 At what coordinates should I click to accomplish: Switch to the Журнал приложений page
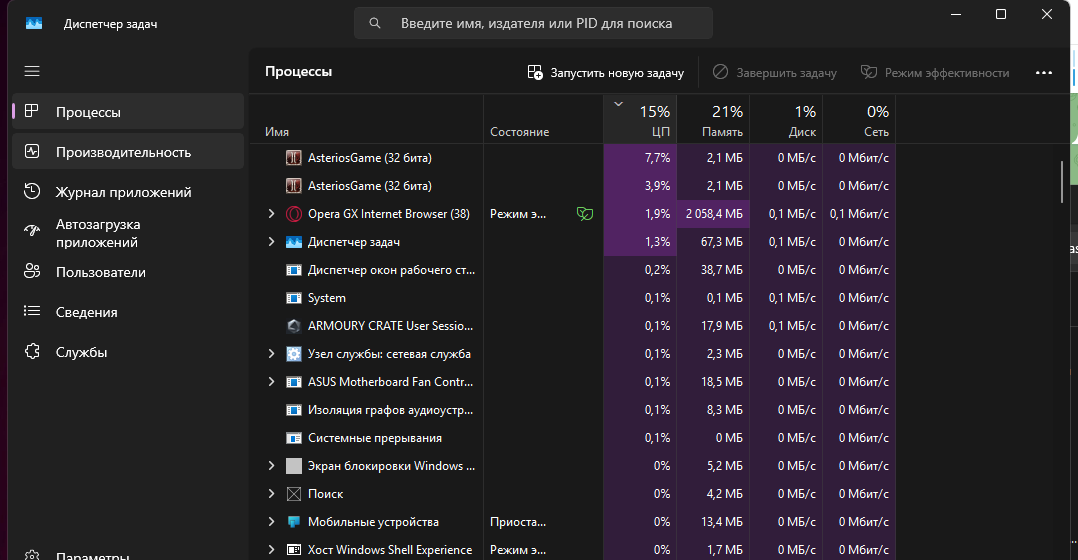(x=123, y=192)
